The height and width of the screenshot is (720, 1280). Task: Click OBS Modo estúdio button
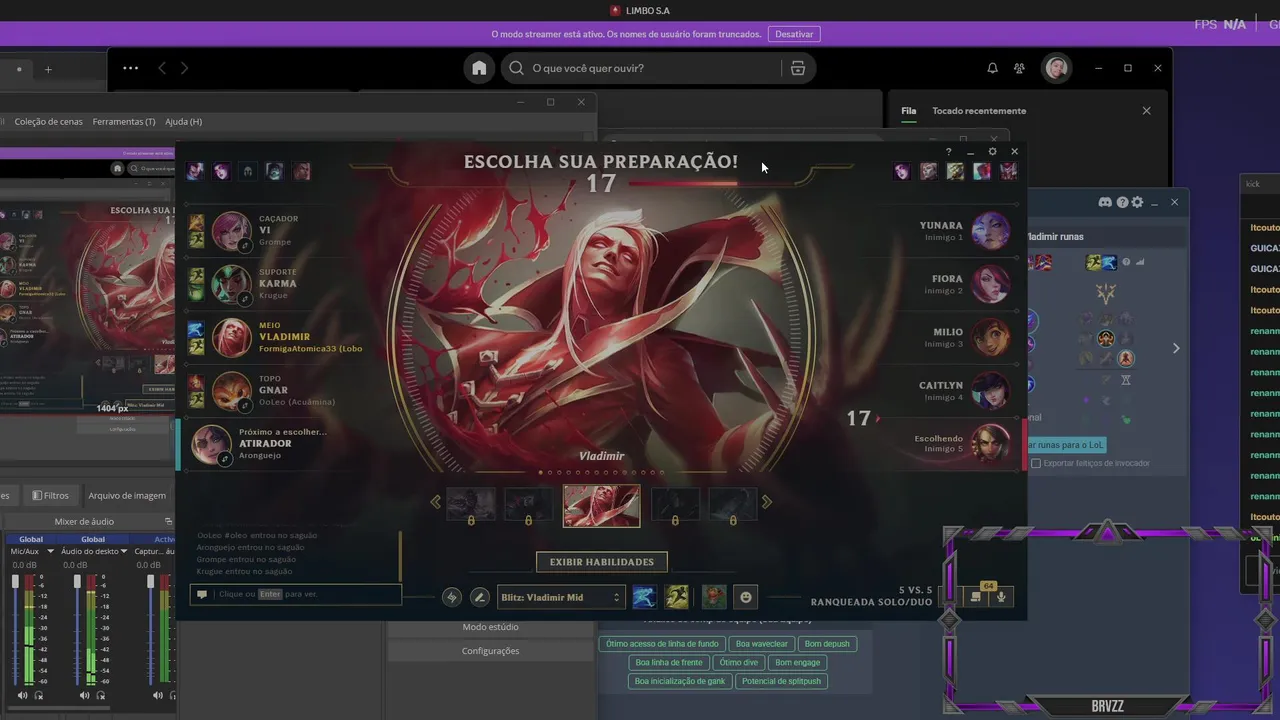[x=490, y=627]
